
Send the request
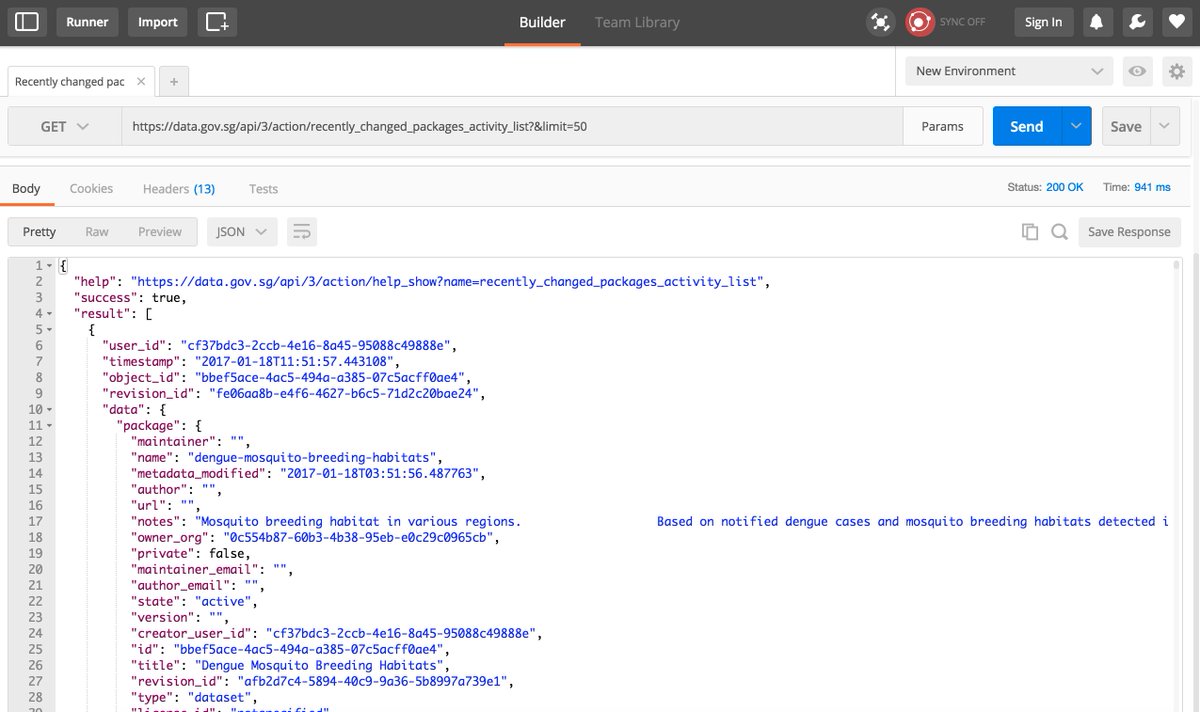click(1027, 126)
